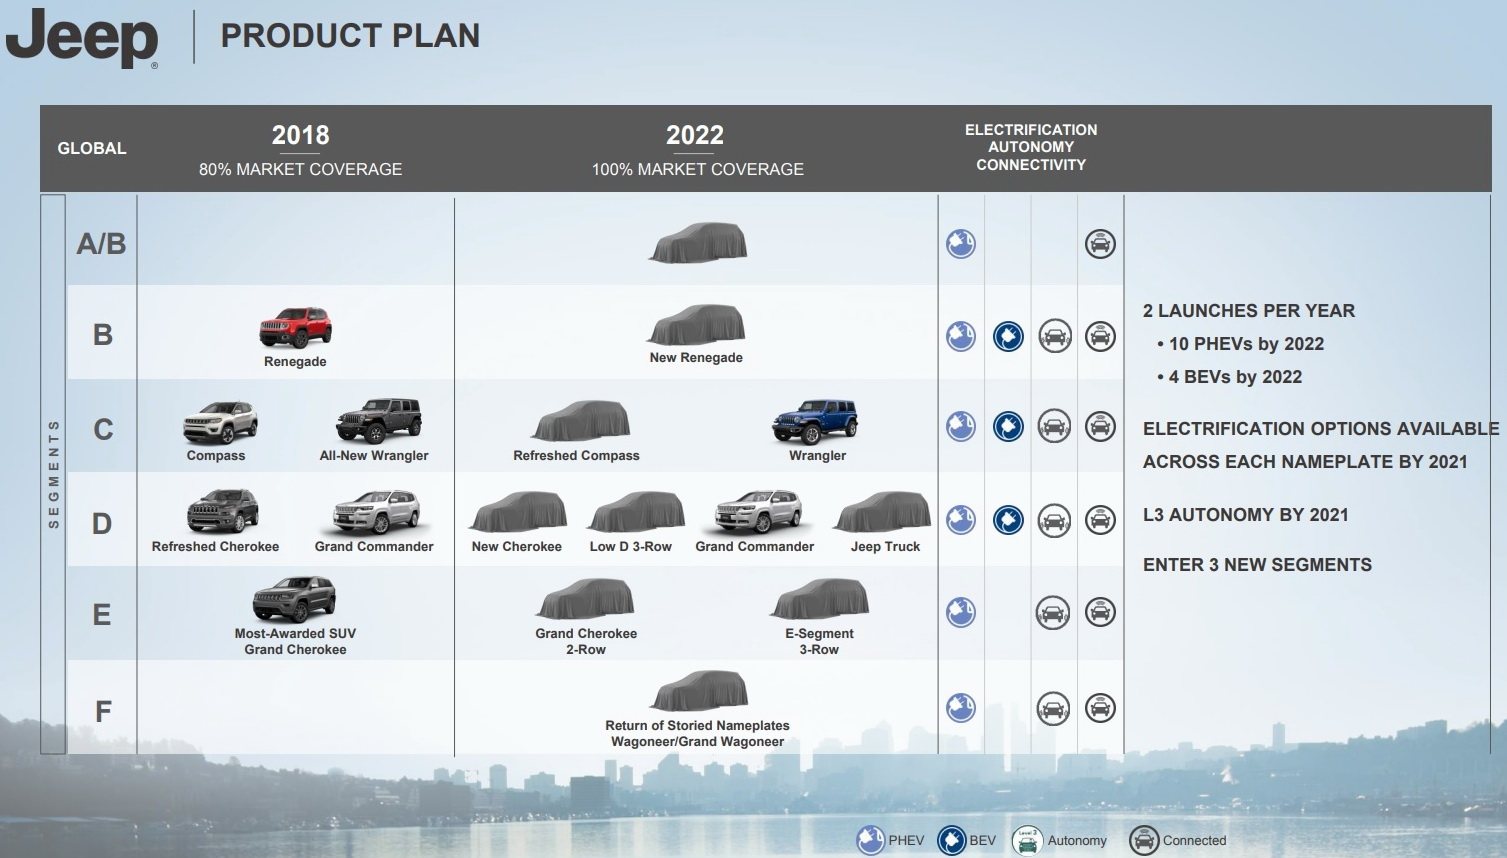Click the covered Low D 3-Row vehicle
Image resolution: width=1507 pixels, height=858 pixels.
coord(635,512)
